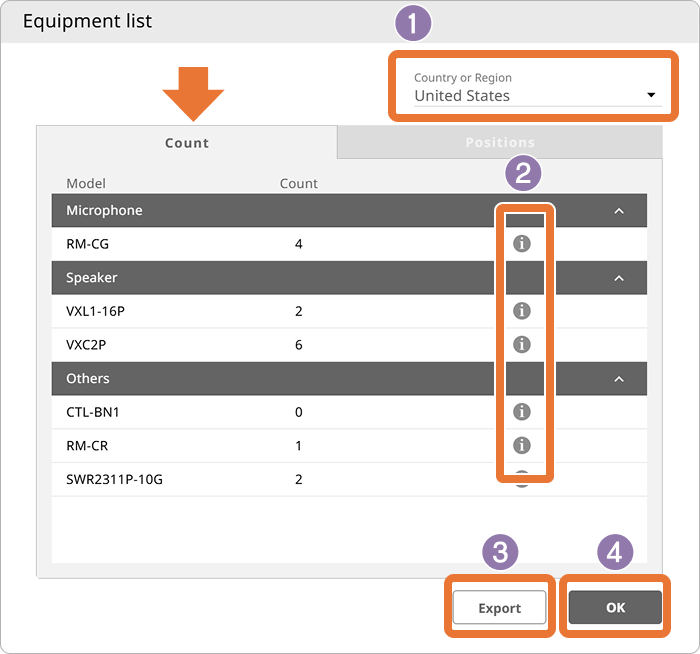Collapse the Microphone section
Image resolution: width=700 pixels, height=654 pixels.
pyautogui.click(x=619, y=211)
